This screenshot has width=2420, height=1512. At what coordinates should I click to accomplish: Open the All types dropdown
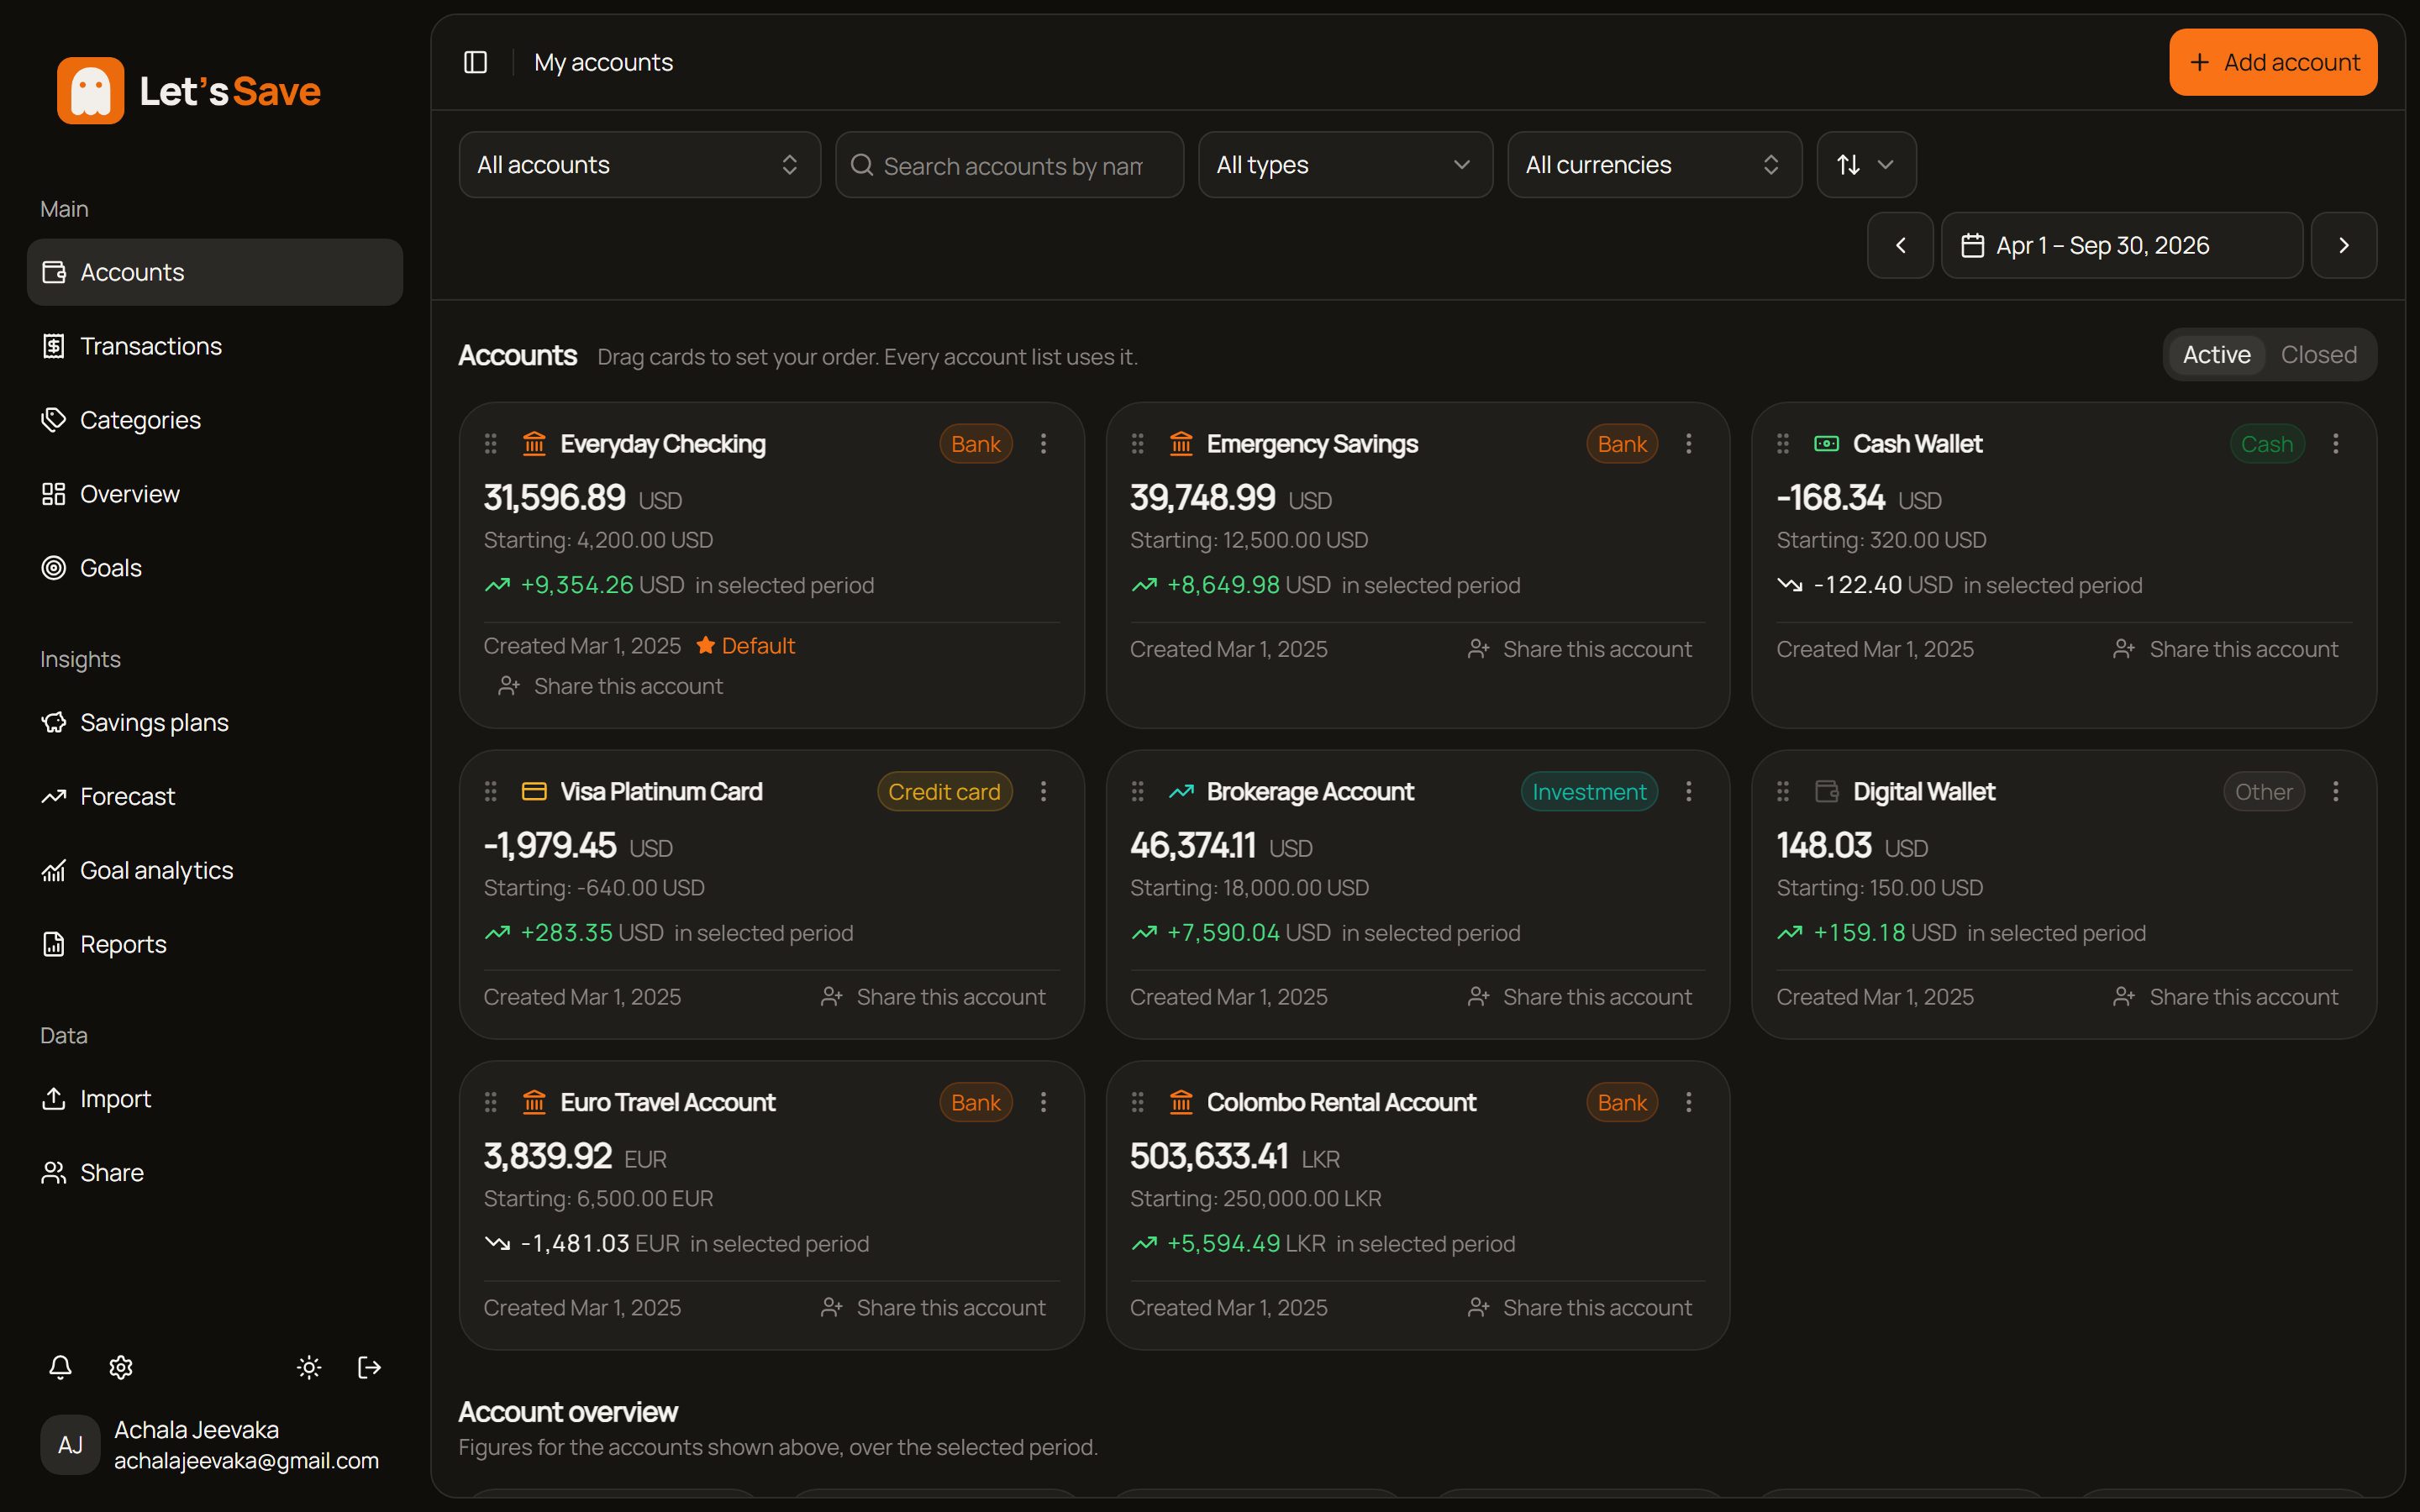pos(1345,164)
